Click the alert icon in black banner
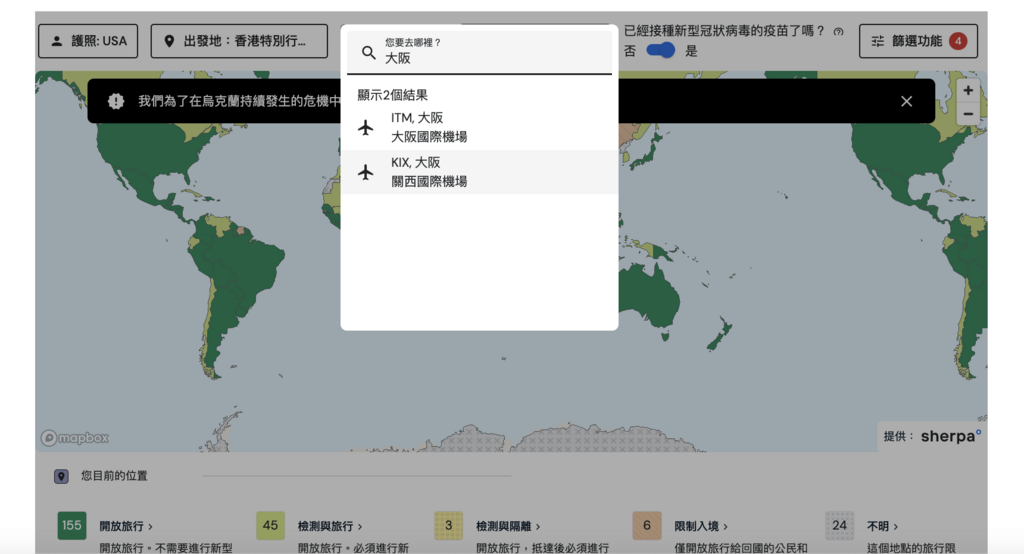This screenshot has height=554, width=1024. pos(116,101)
